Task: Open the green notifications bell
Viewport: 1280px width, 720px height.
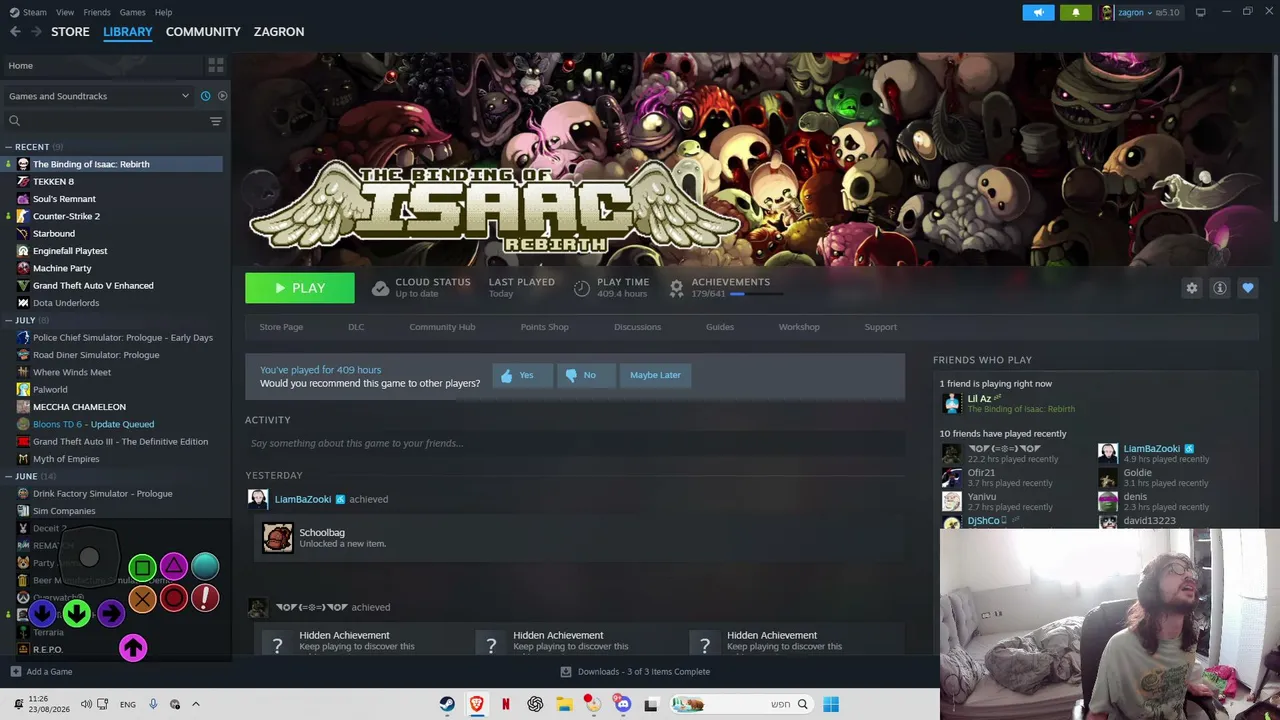Action: point(1076,12)
